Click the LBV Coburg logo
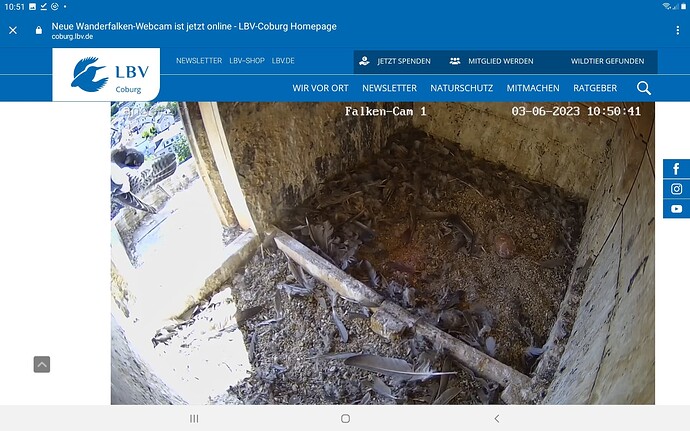 pos(106,74)
